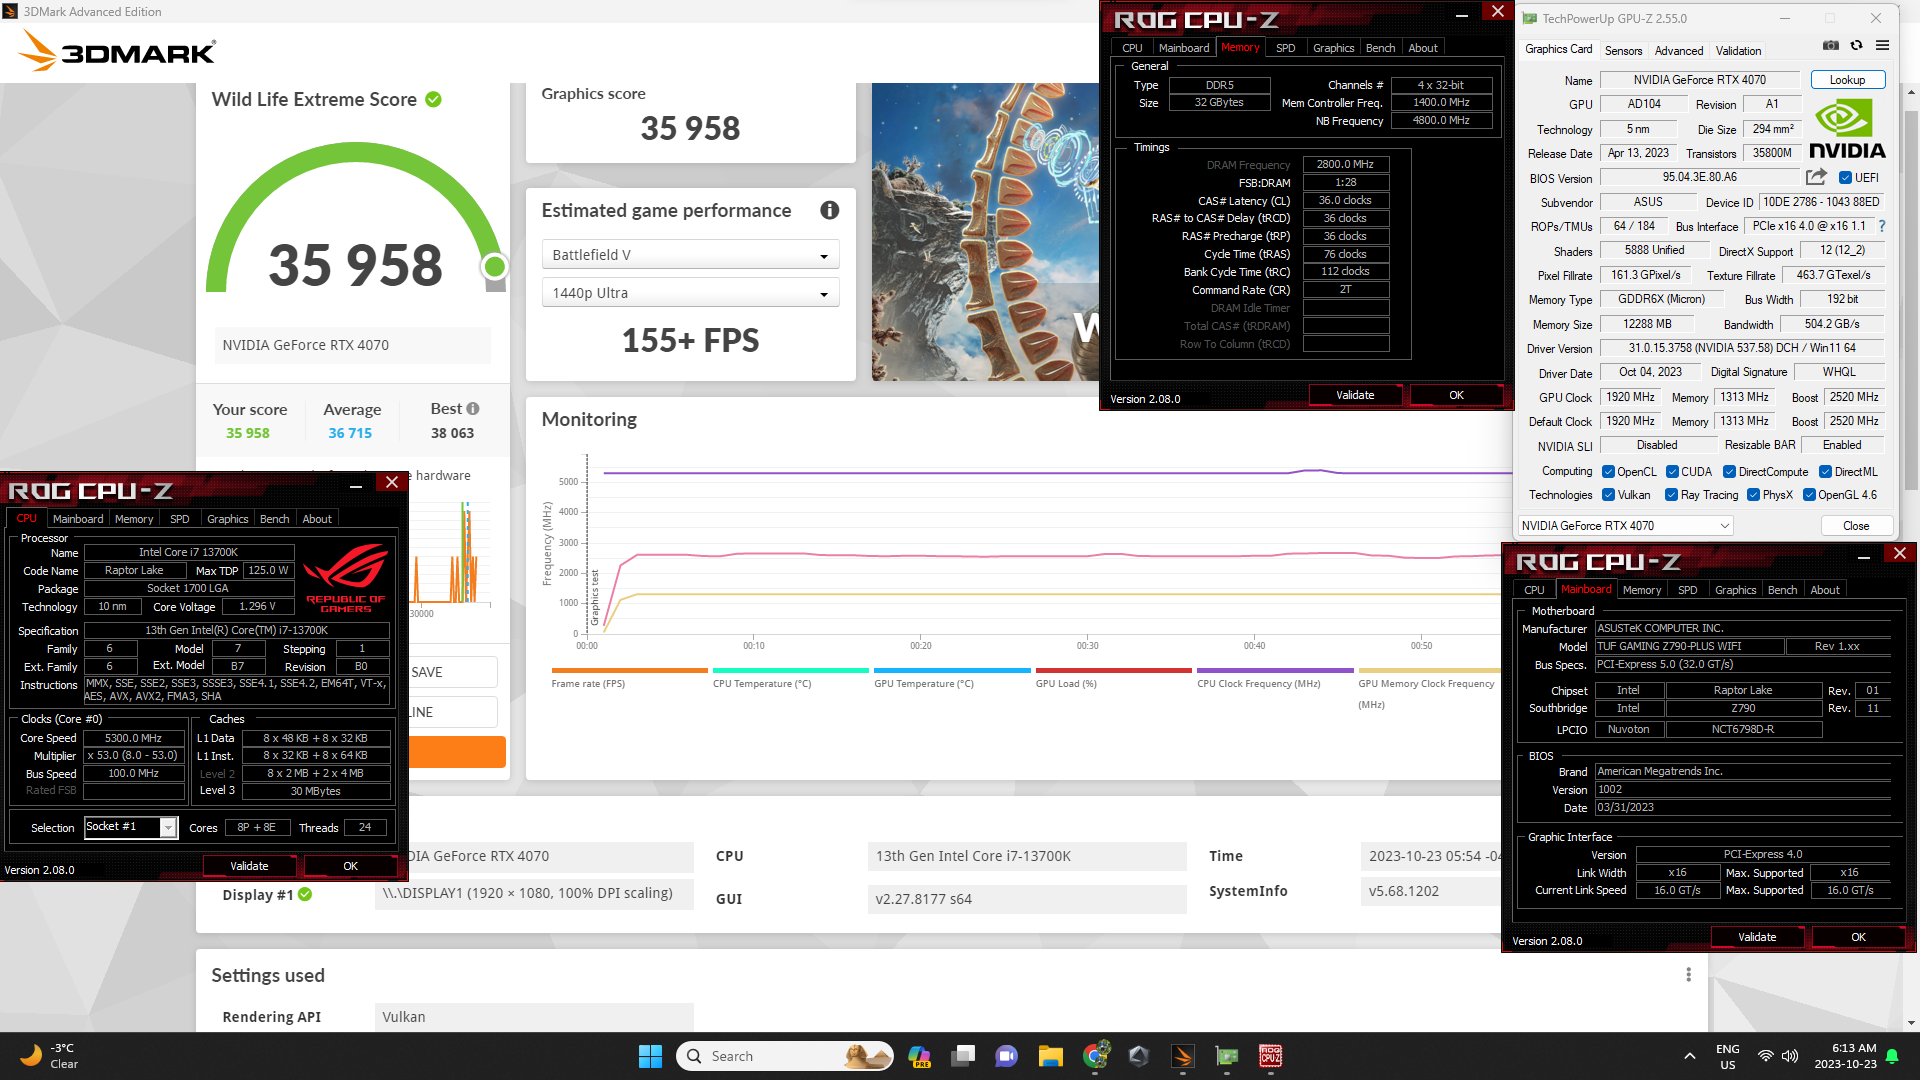This screenshot has width=1920, height=1080.
Task: Switch to the Sensors tab in GPU-Z
Action: (1623, 50)
